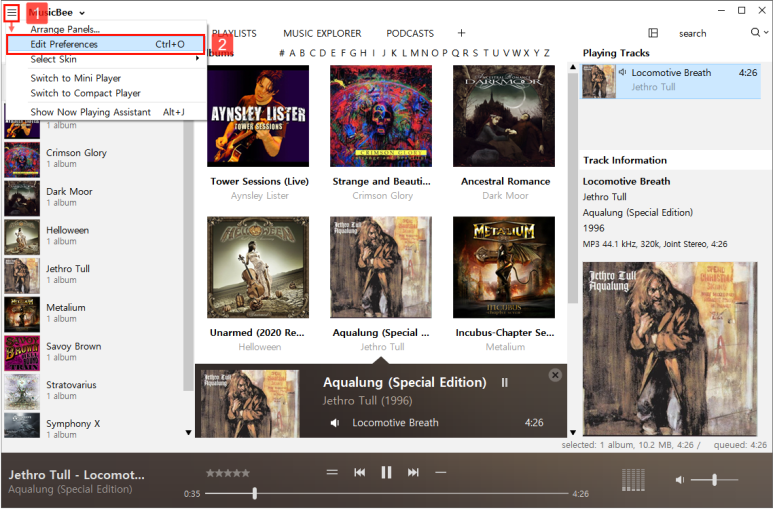Click artist list scroll down arrow
Screen dimensions: 773x509
tap(188, 433)
